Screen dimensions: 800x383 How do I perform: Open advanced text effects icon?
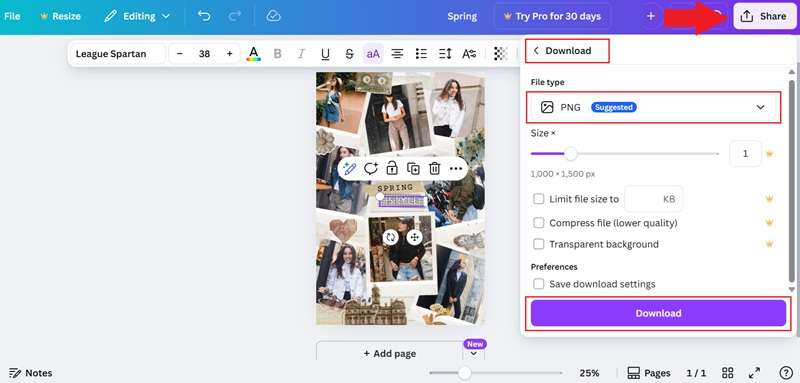click(x=469, y=54)
